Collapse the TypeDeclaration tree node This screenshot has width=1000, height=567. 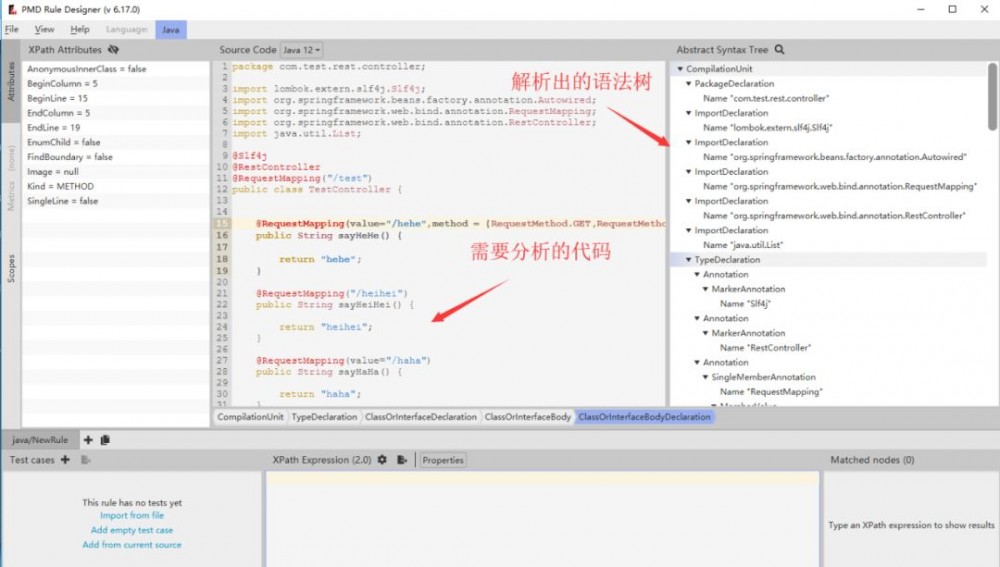(x=689, y=260)
